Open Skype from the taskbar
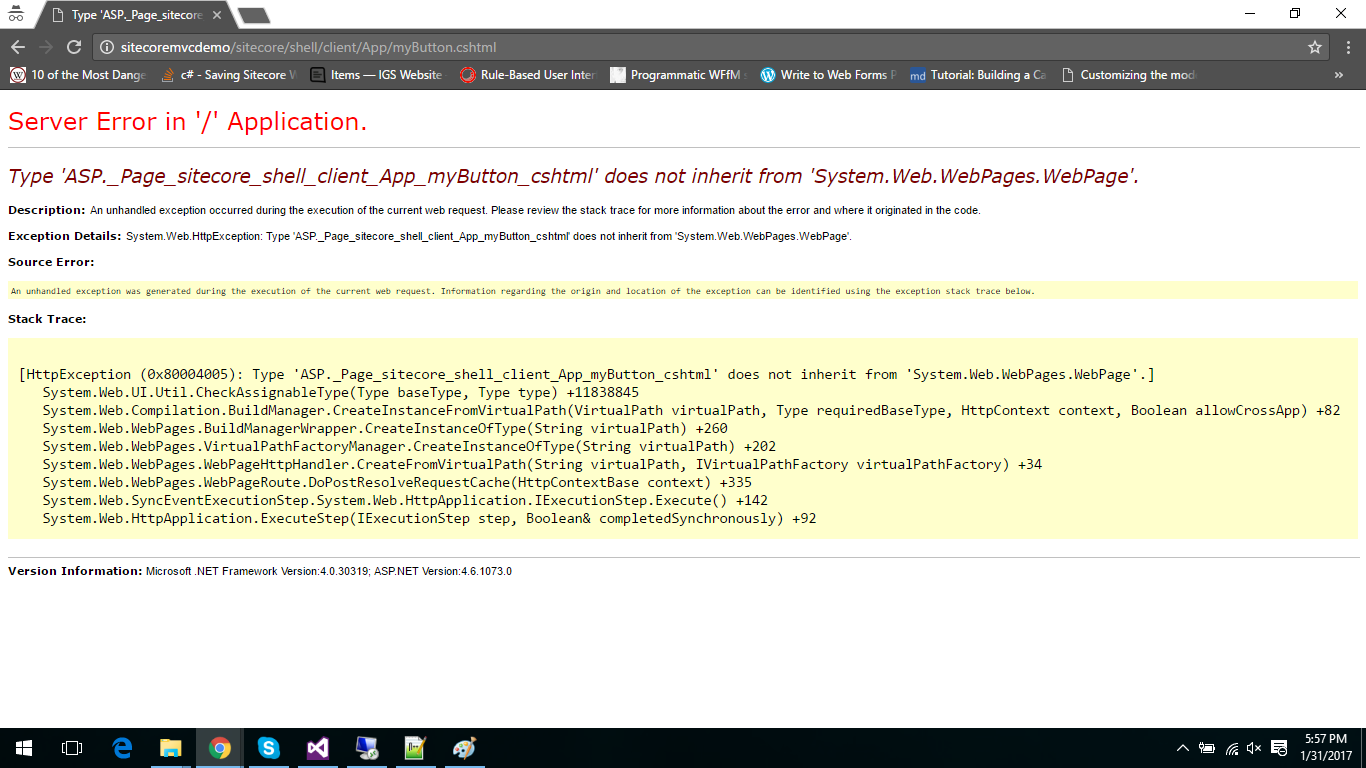 [x=269, y=748]
